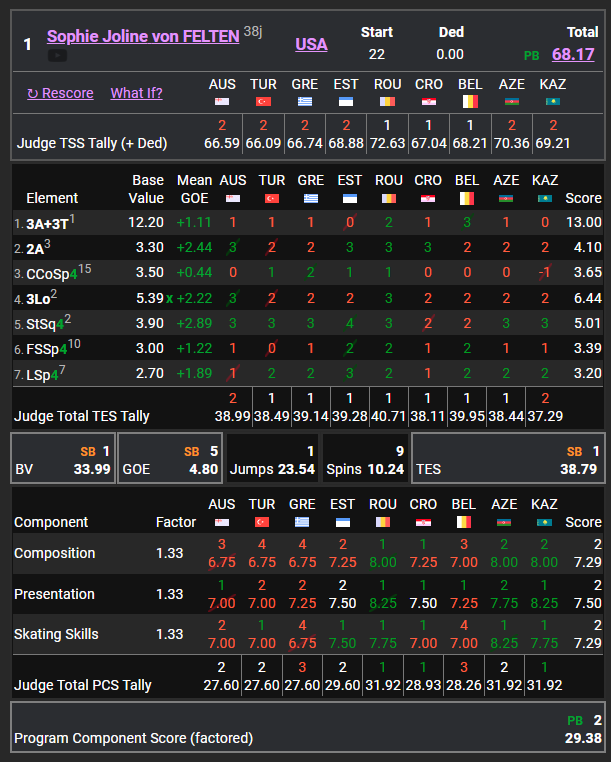Viewport: 611px width, 762px height.
Task: Click the Belgium flag above Judge TSS Tally
Action: click(469, 101)
